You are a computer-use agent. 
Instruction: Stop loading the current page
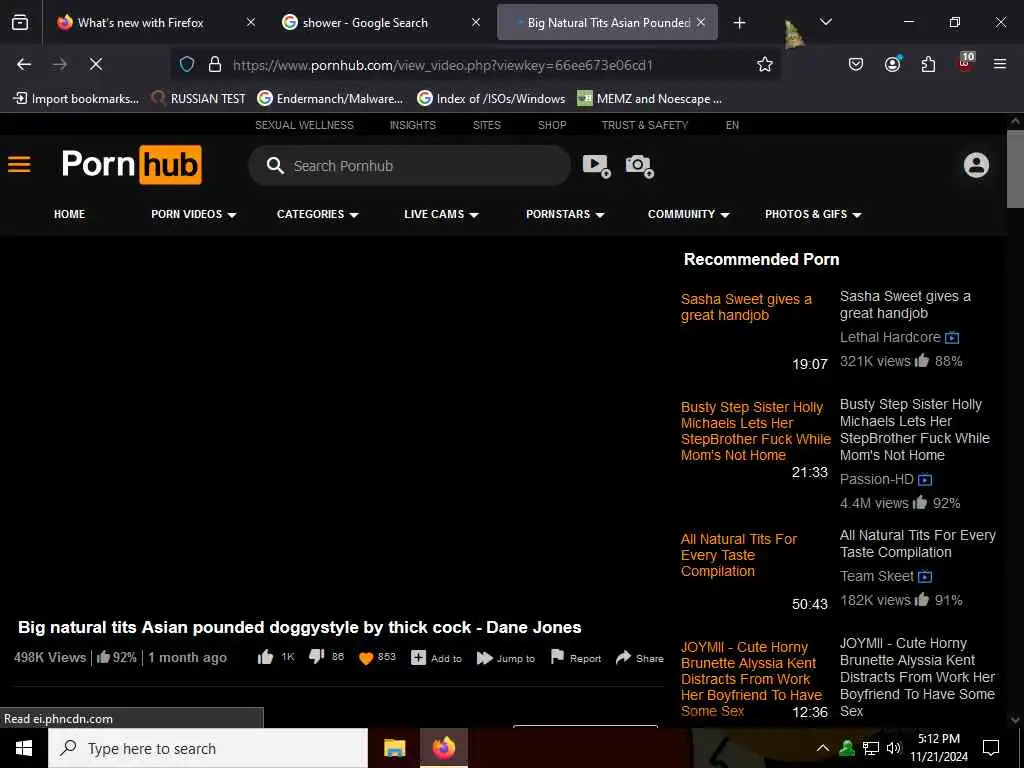click(95, 64)
